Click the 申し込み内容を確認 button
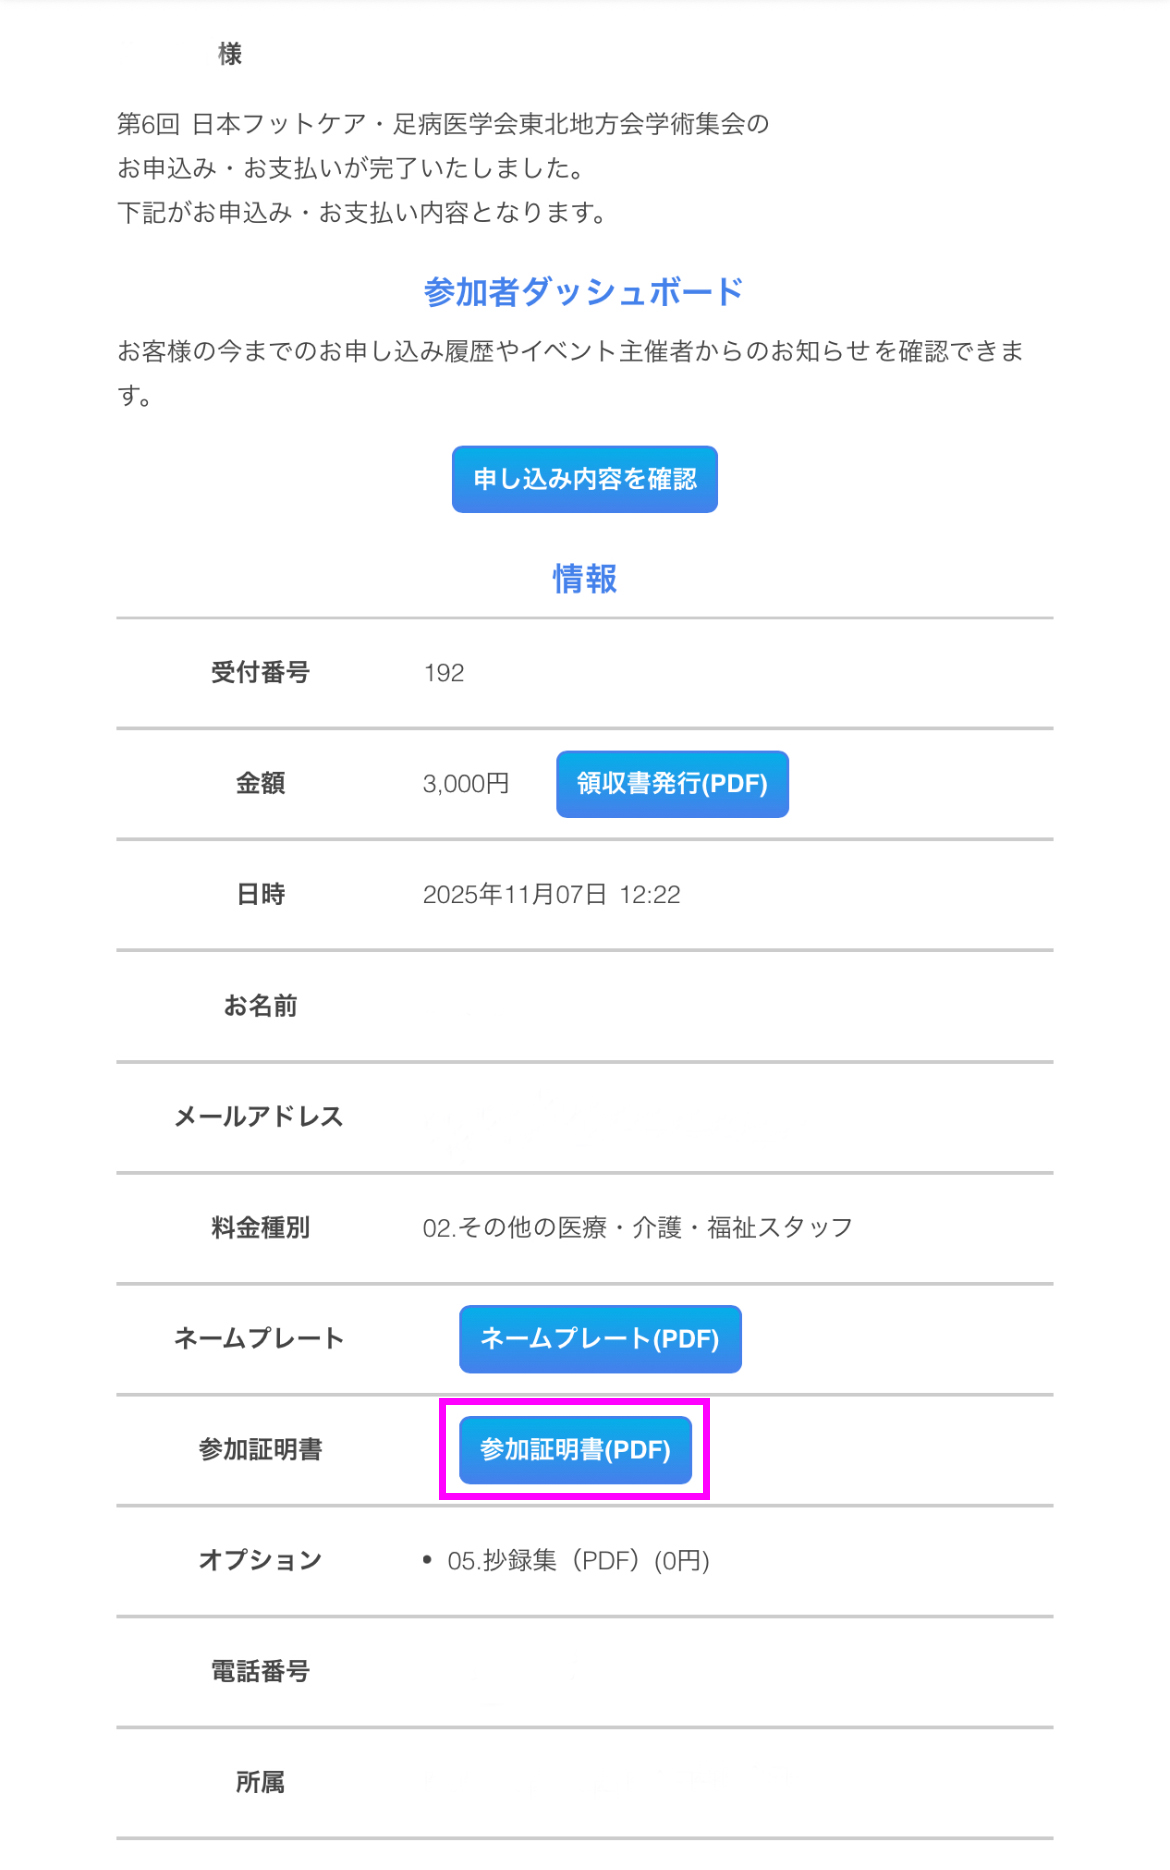 click(584, 479)
